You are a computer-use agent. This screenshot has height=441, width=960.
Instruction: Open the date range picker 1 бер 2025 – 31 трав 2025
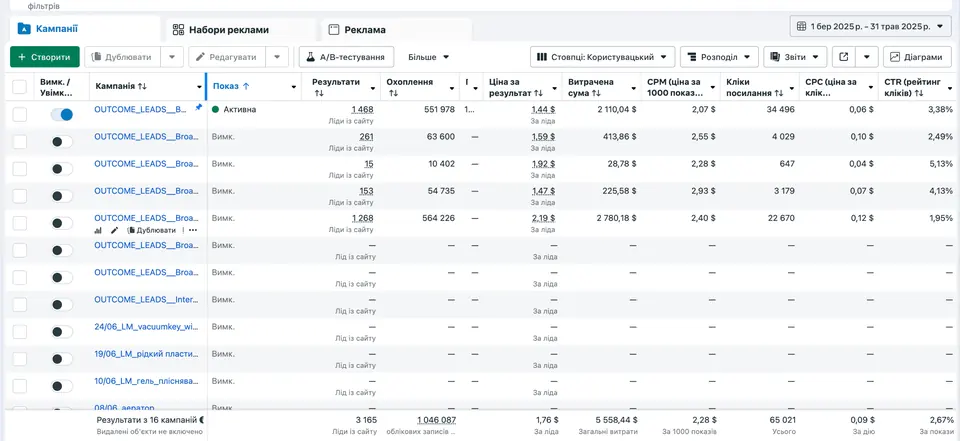point(870,26)
